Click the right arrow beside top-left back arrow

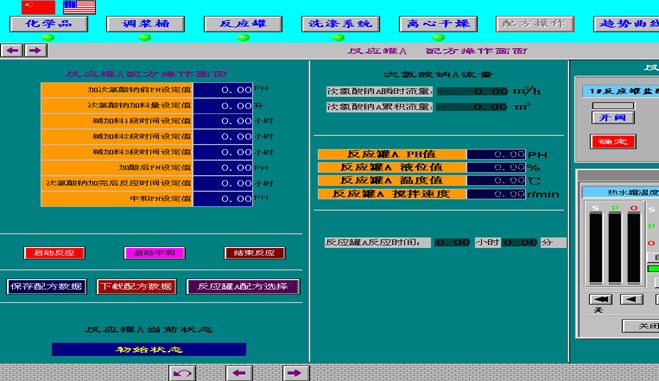[x=36, y=51]
